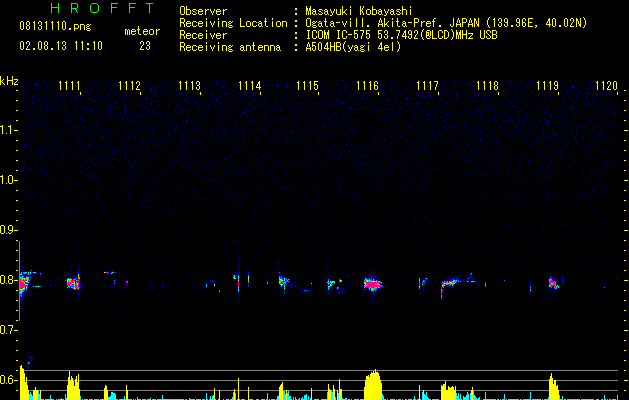Click the HROFFT title text
The width and height of the screenshot is (629, 400).
(x=102, y=8)
